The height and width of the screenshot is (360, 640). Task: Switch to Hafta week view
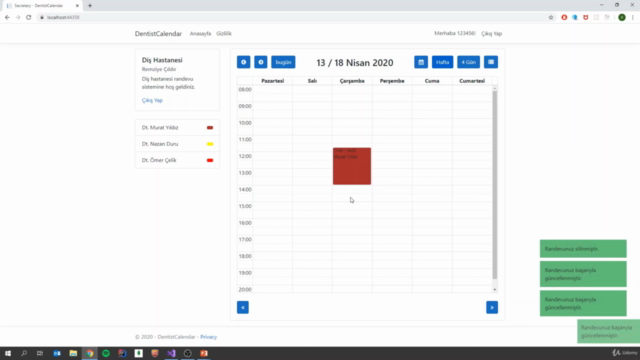(442, 62)
